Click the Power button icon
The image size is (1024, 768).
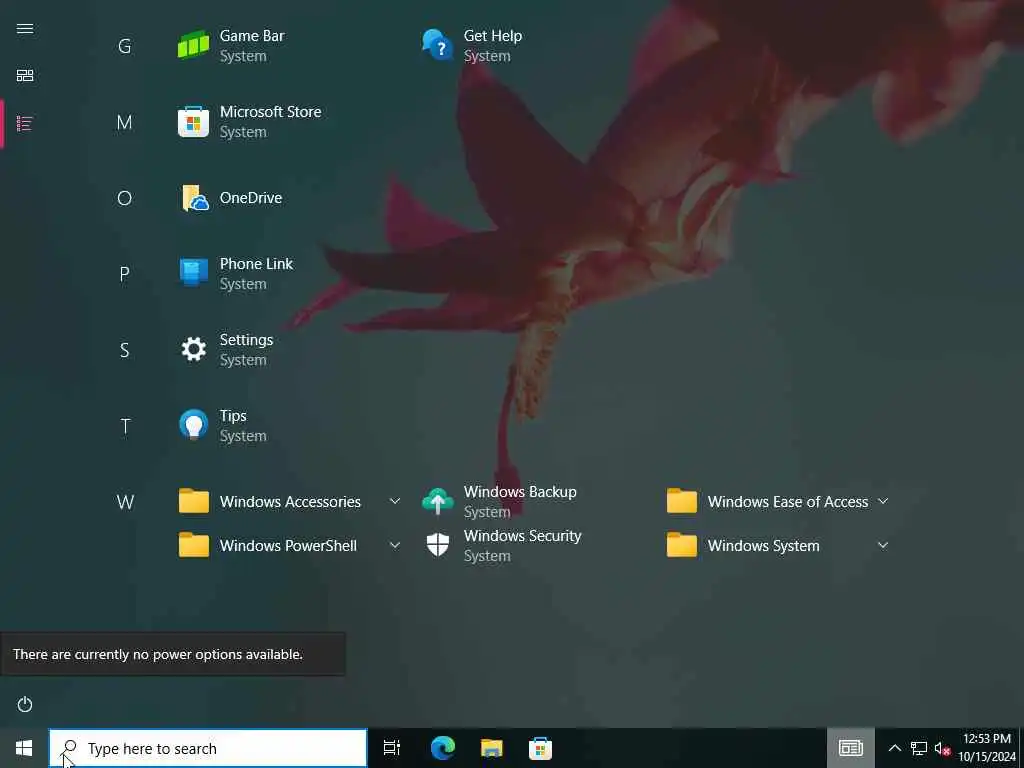[x=25, y=704]
